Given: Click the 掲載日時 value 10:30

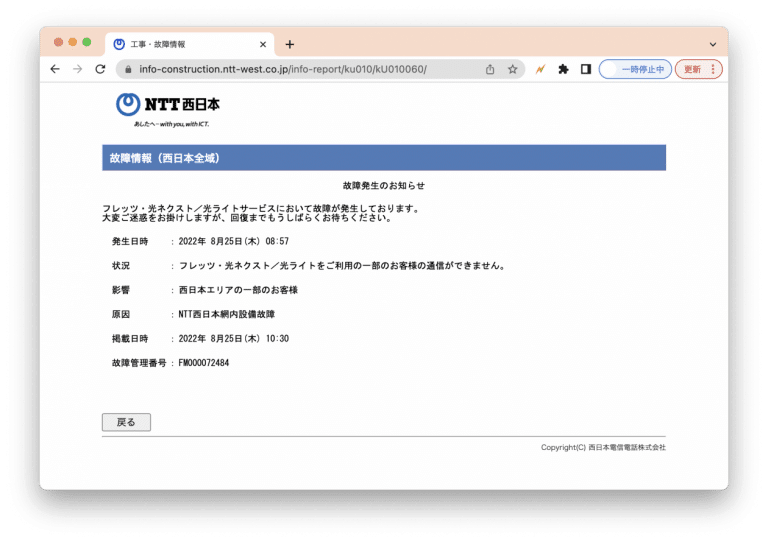Looking at the screenshot, I should [277, 338].
